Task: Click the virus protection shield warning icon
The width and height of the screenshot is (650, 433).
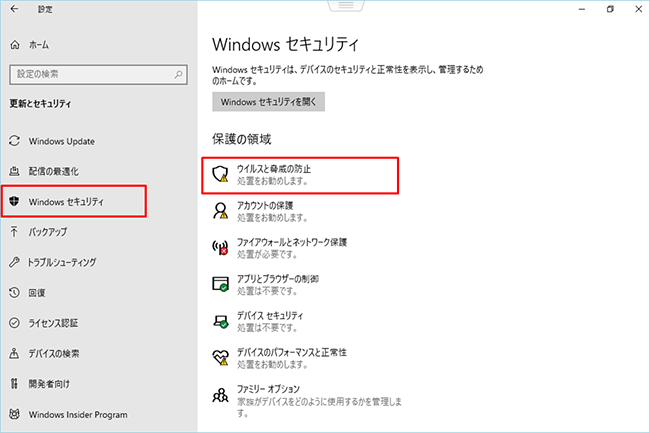Action: click(221, 174)
